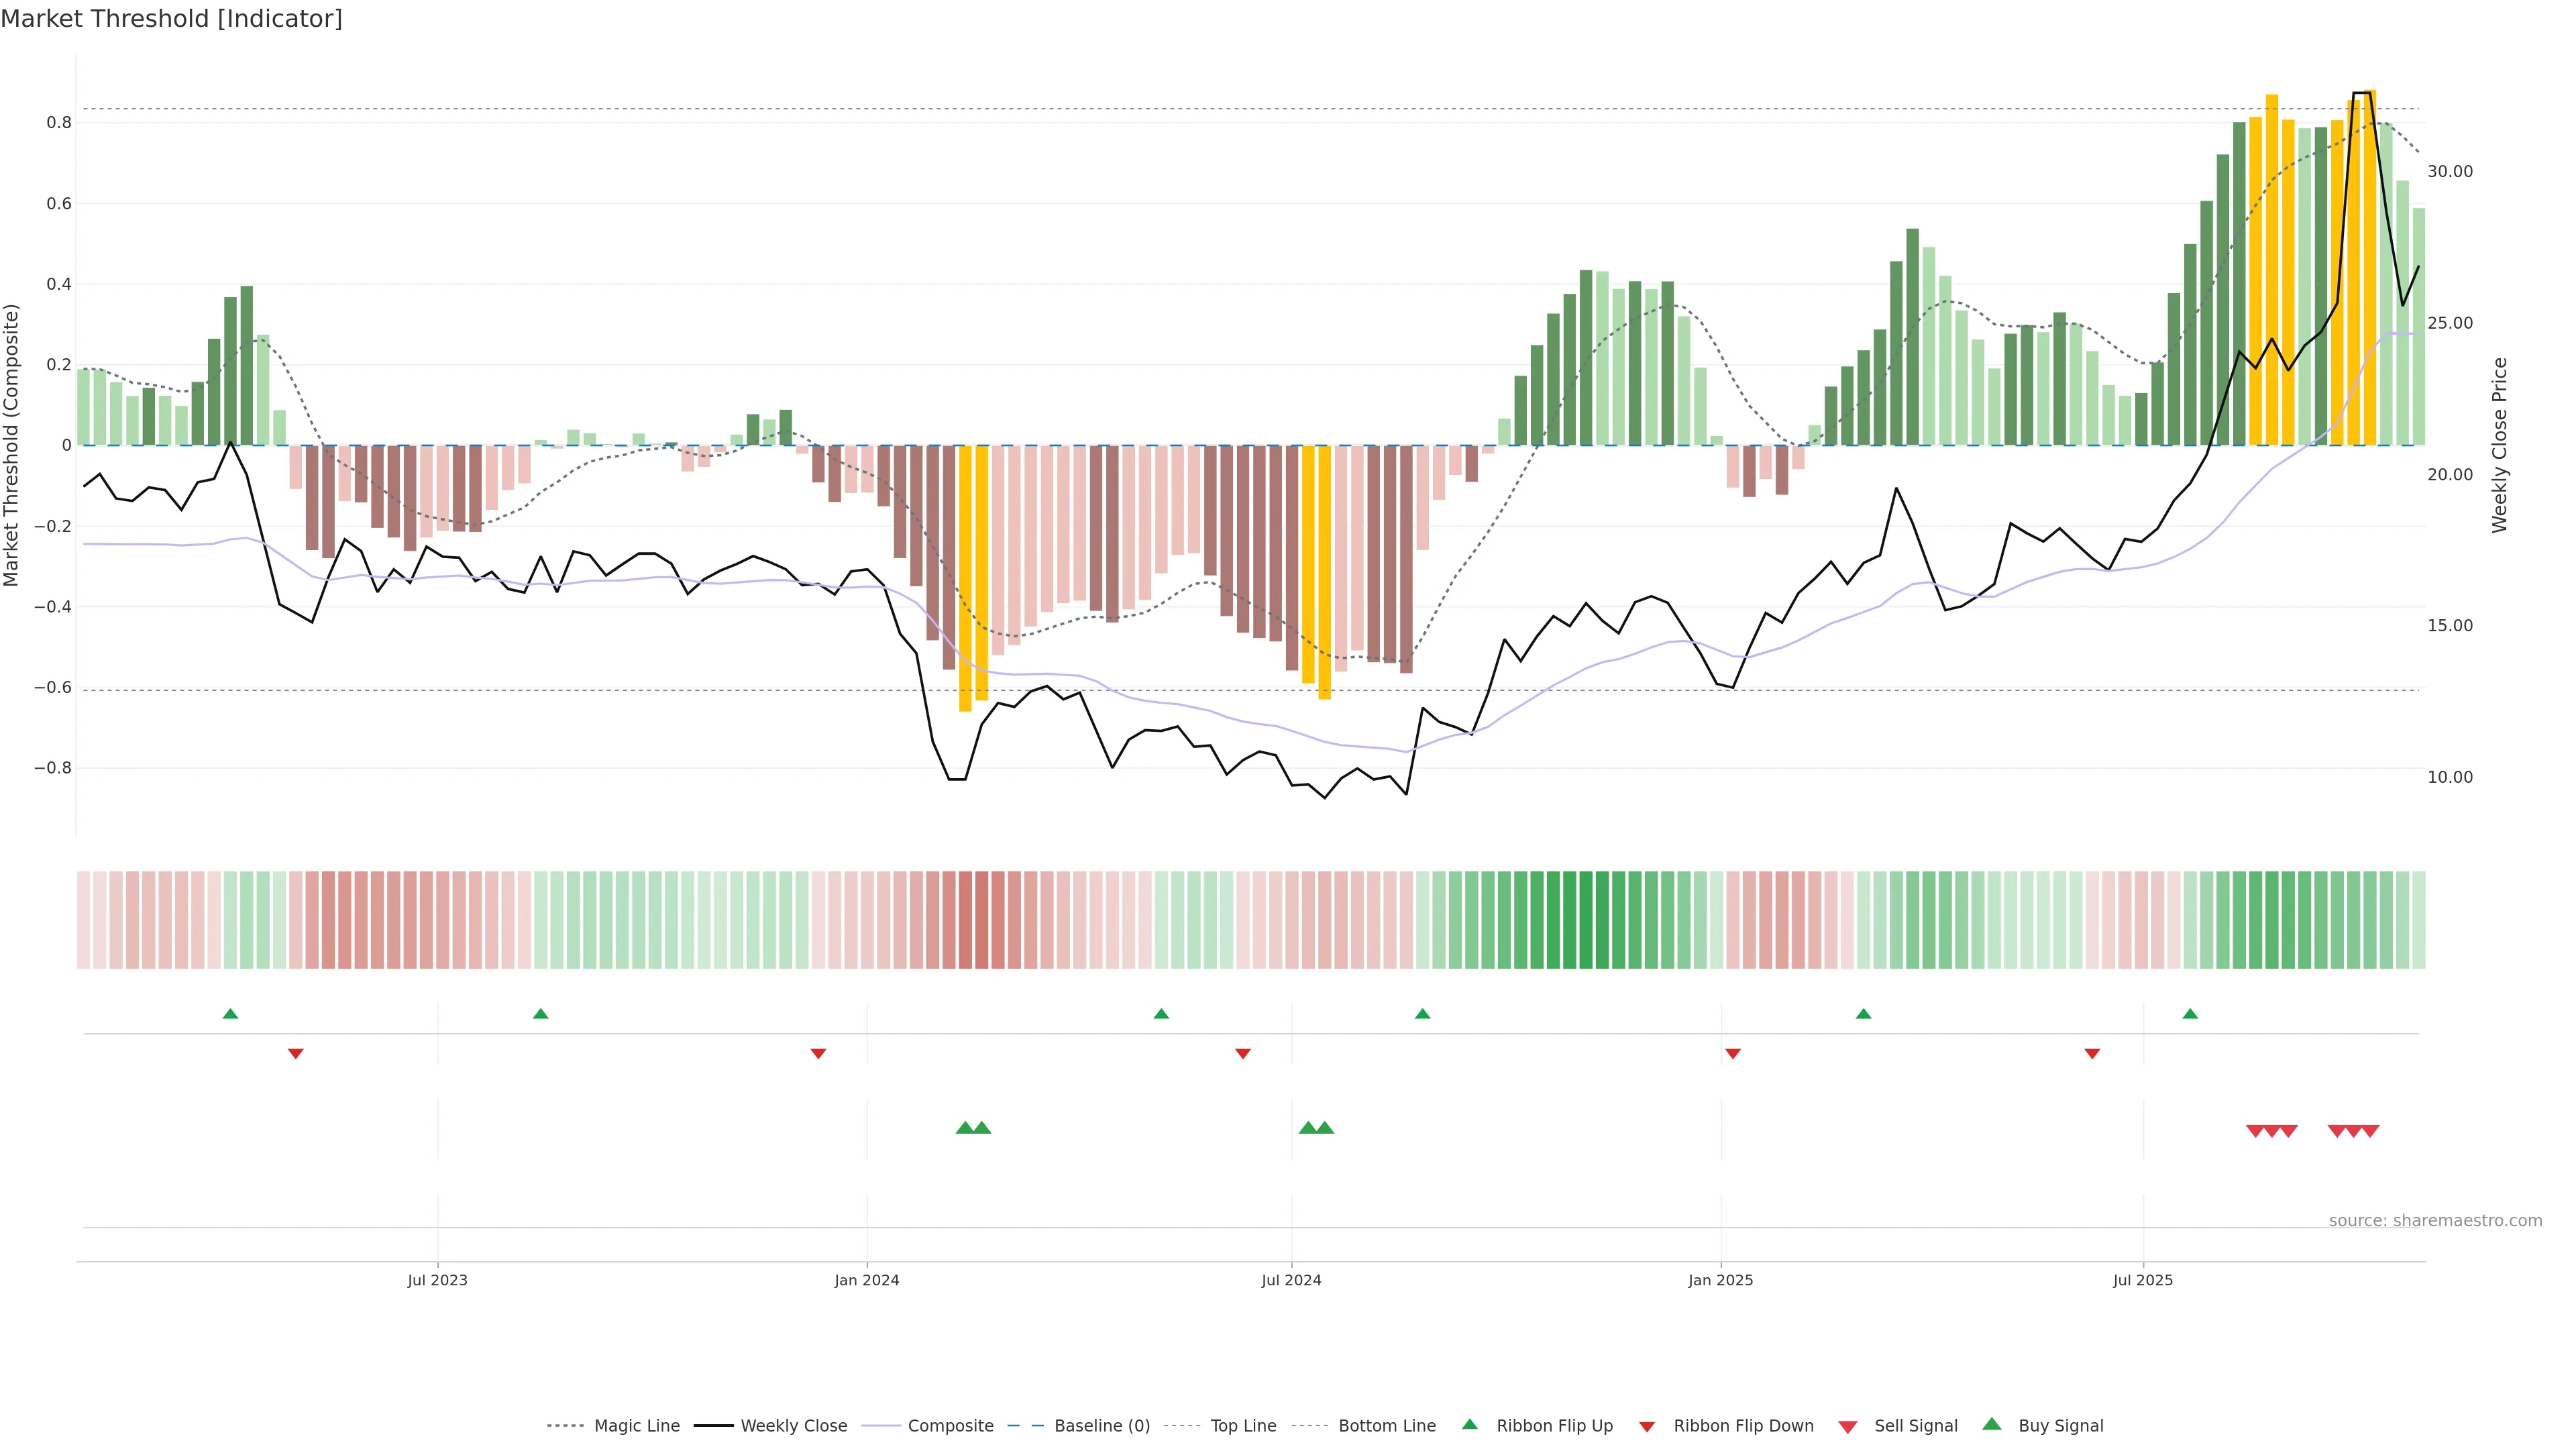Click the Market Threshold [Indicator] title
Viewport: 2576px width, 1449px height.
coord(171,19)
